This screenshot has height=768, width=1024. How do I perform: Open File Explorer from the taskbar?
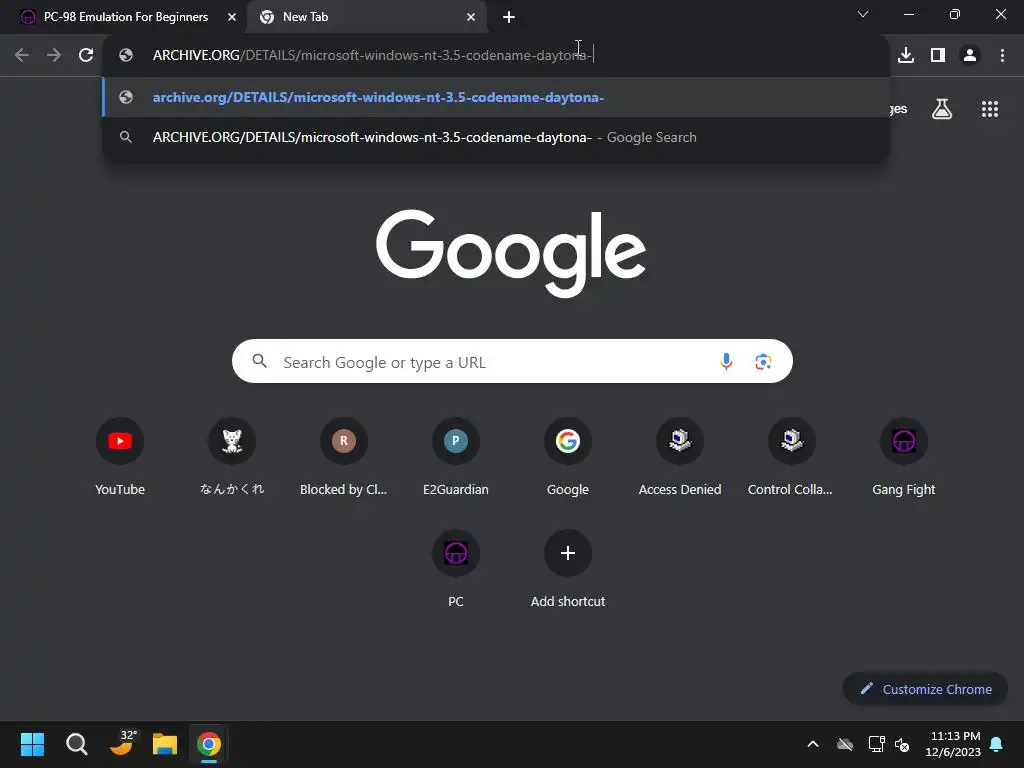[165, 744]
